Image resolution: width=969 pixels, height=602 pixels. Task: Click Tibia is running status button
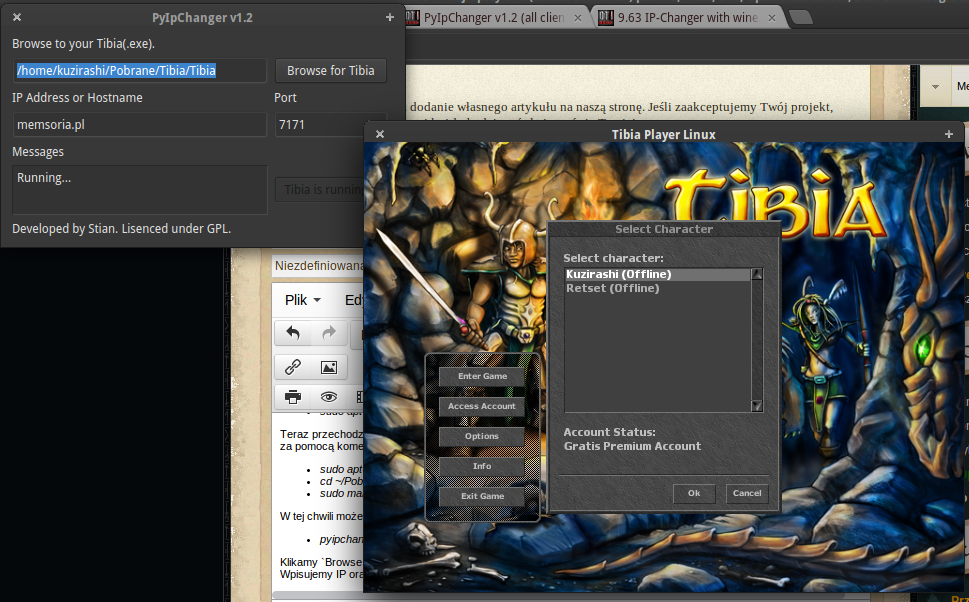pos(319,190)
